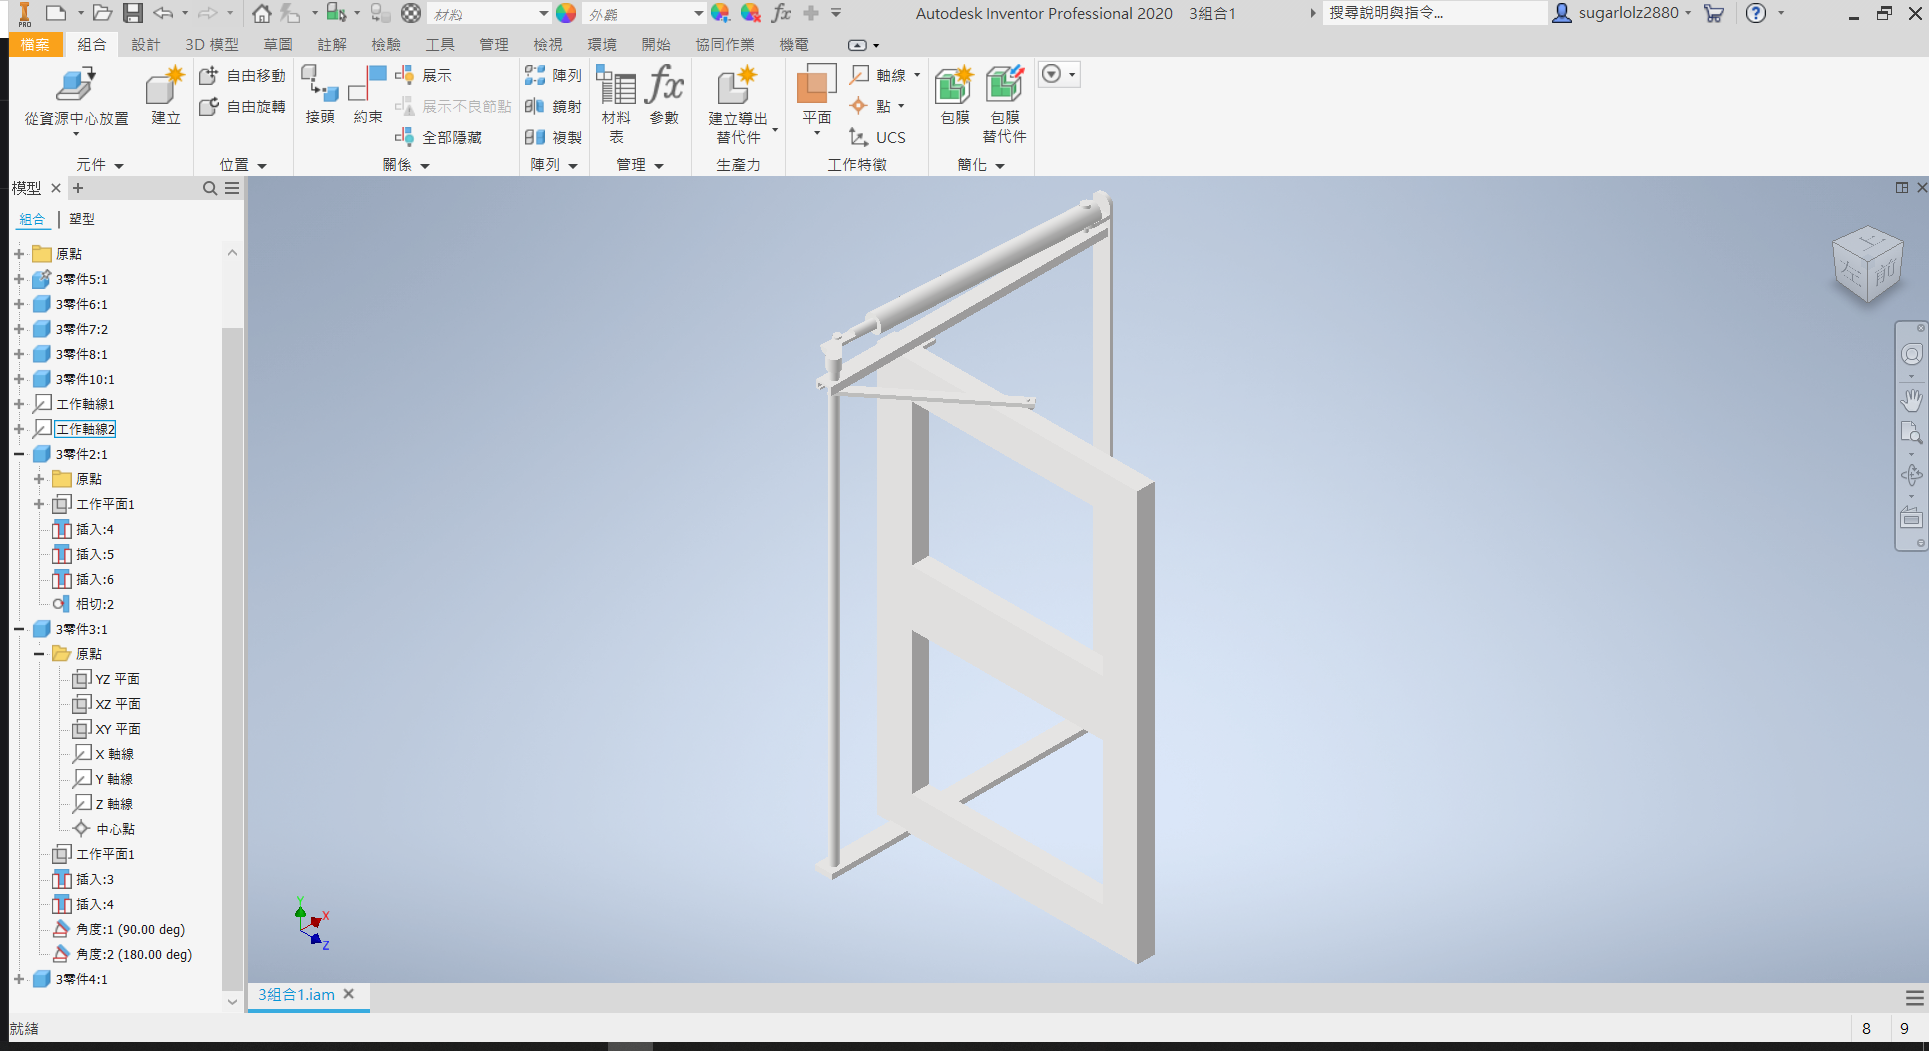Viewport: 1929px width, 1051px height.
Task: Select the 自由移動 free move tool
Action: tap(242, 75)
